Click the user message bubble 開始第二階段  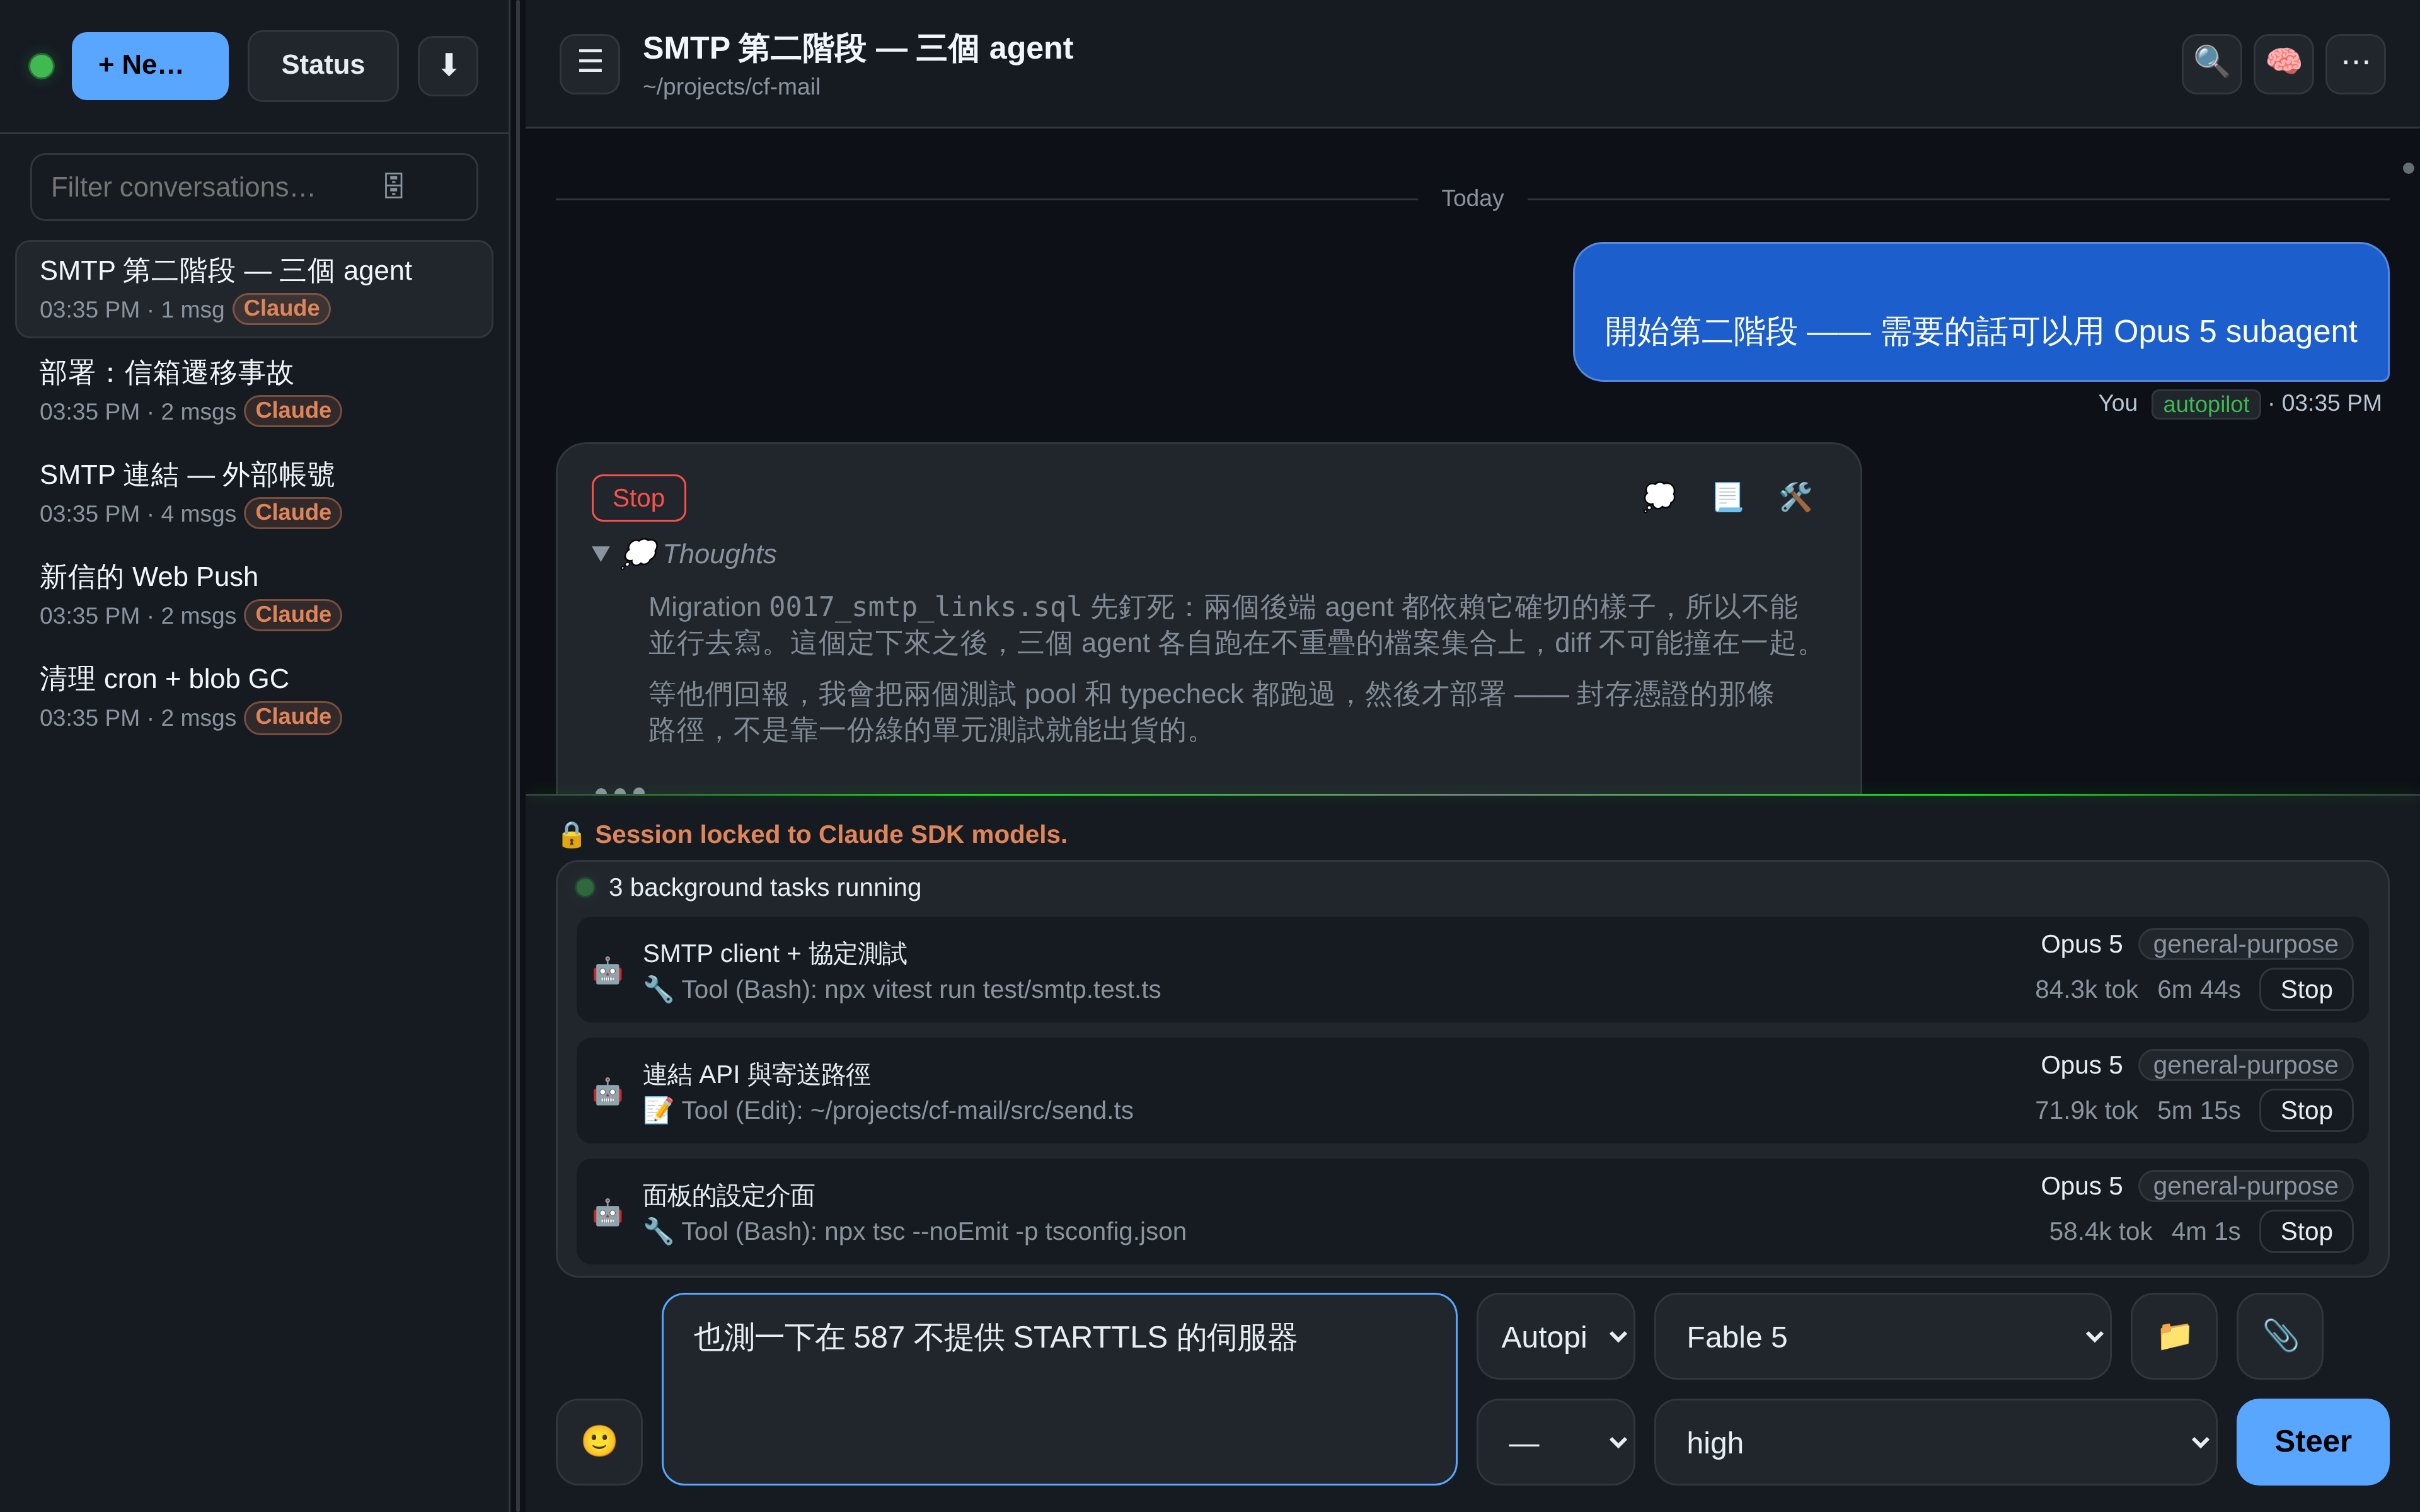[1980, 311]
